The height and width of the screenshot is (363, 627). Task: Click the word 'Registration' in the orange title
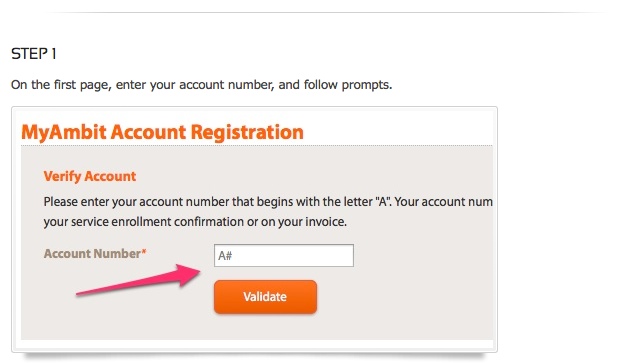247,132
